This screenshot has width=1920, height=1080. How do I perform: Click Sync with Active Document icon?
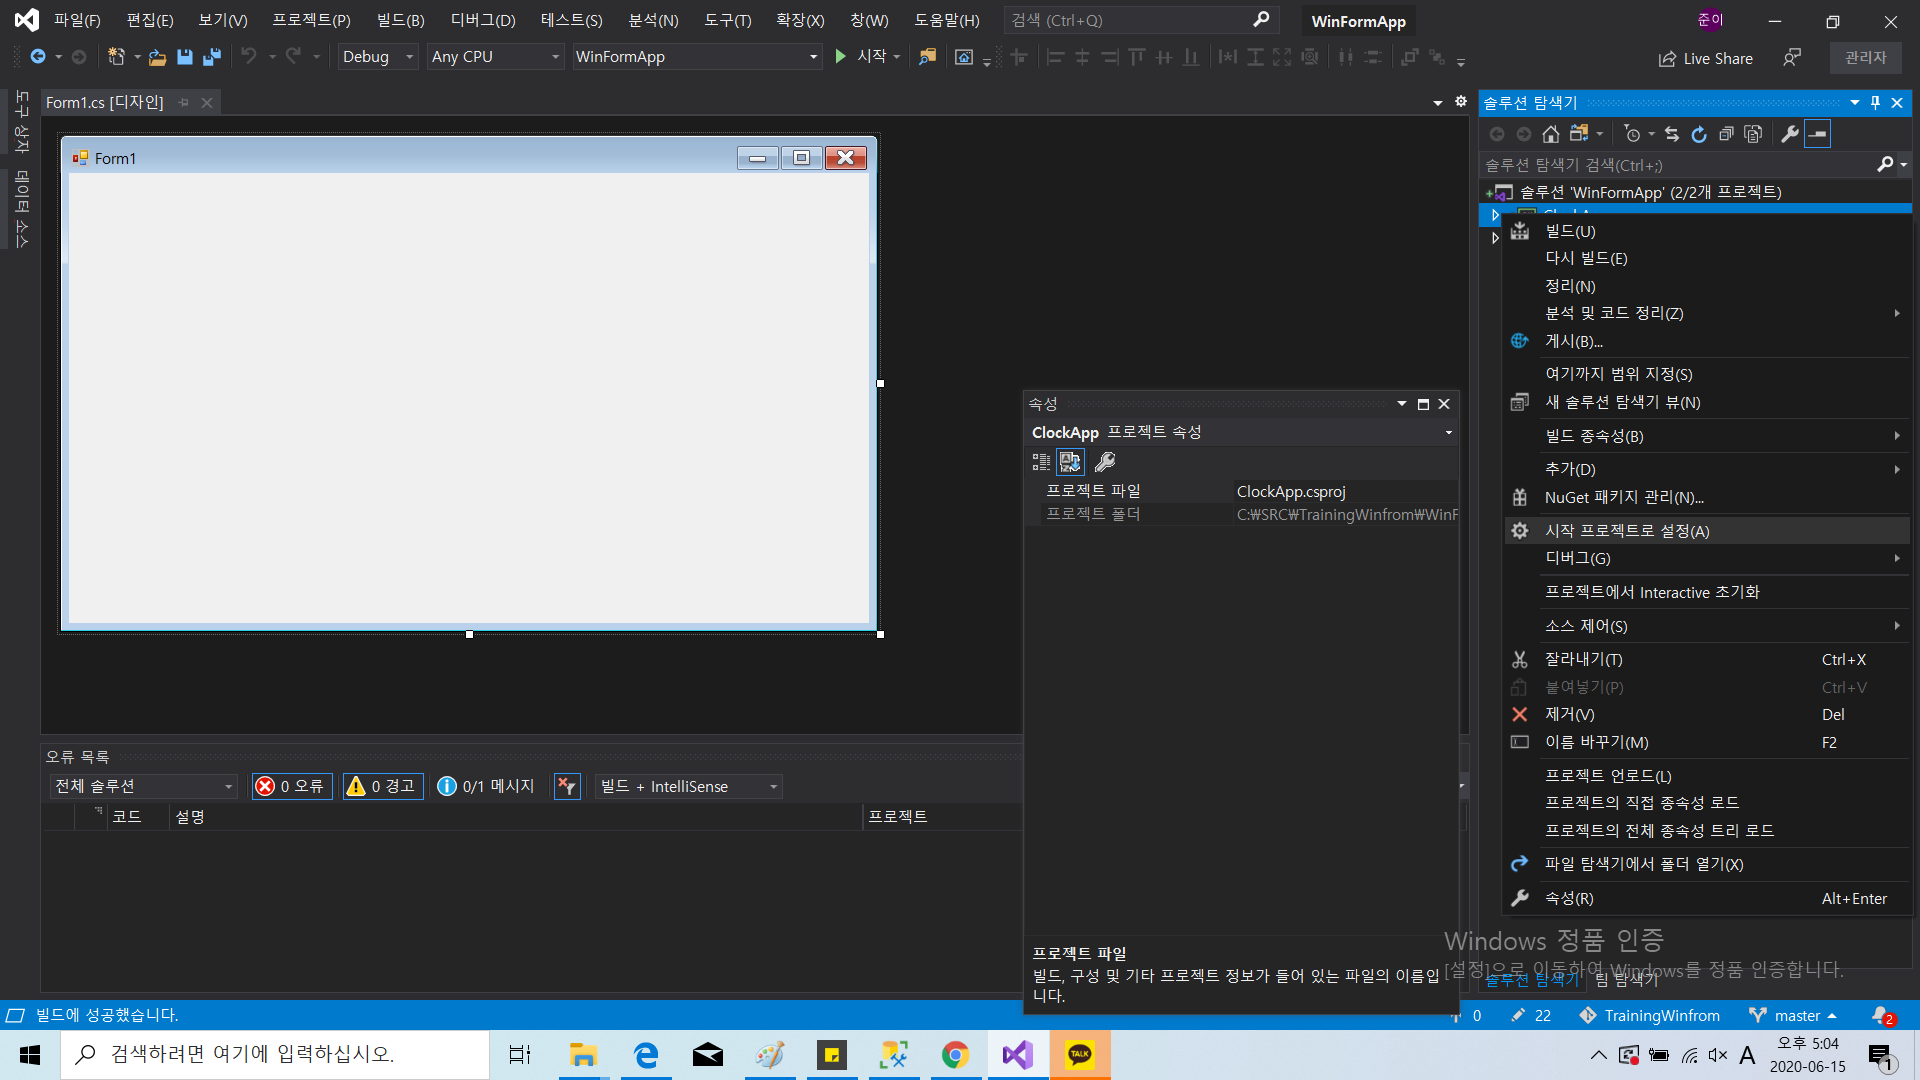(x=1672, y=134)
